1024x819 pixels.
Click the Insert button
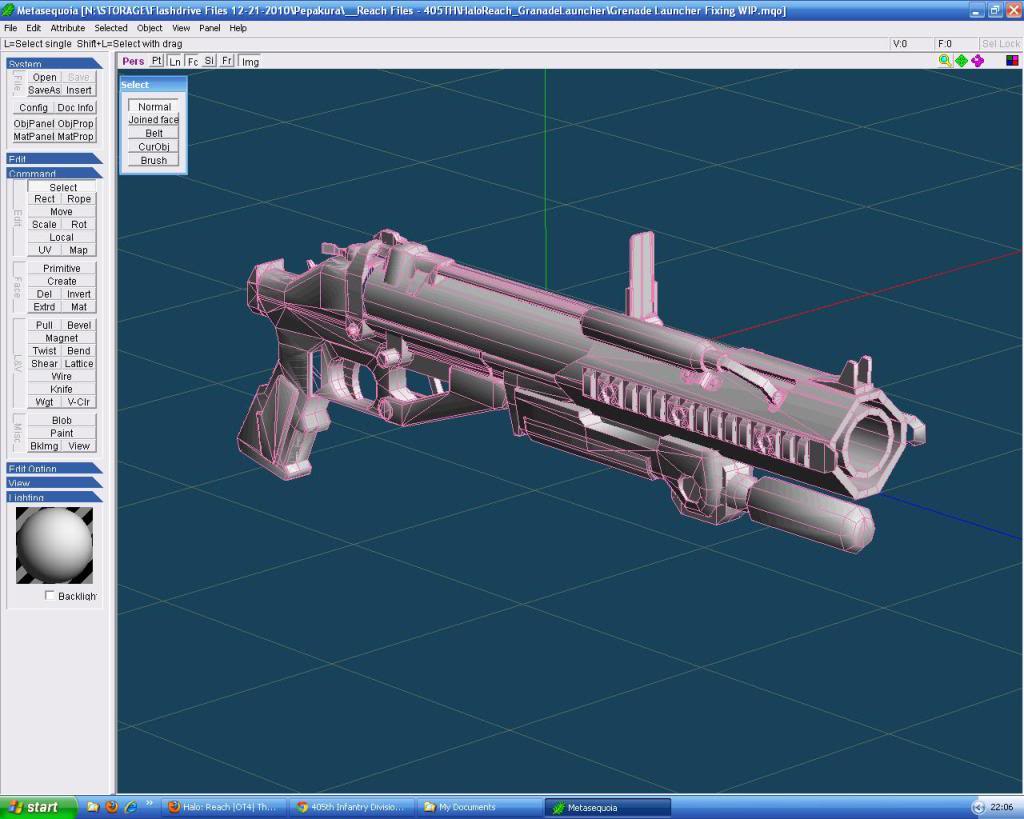click(79, 90)
